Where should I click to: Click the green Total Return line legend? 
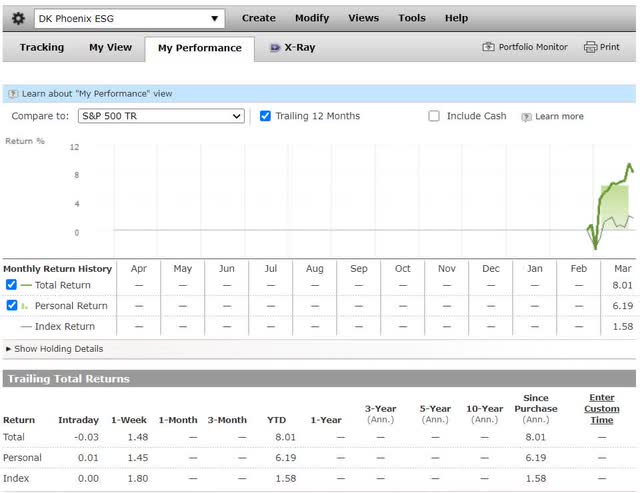pos(26,285)
